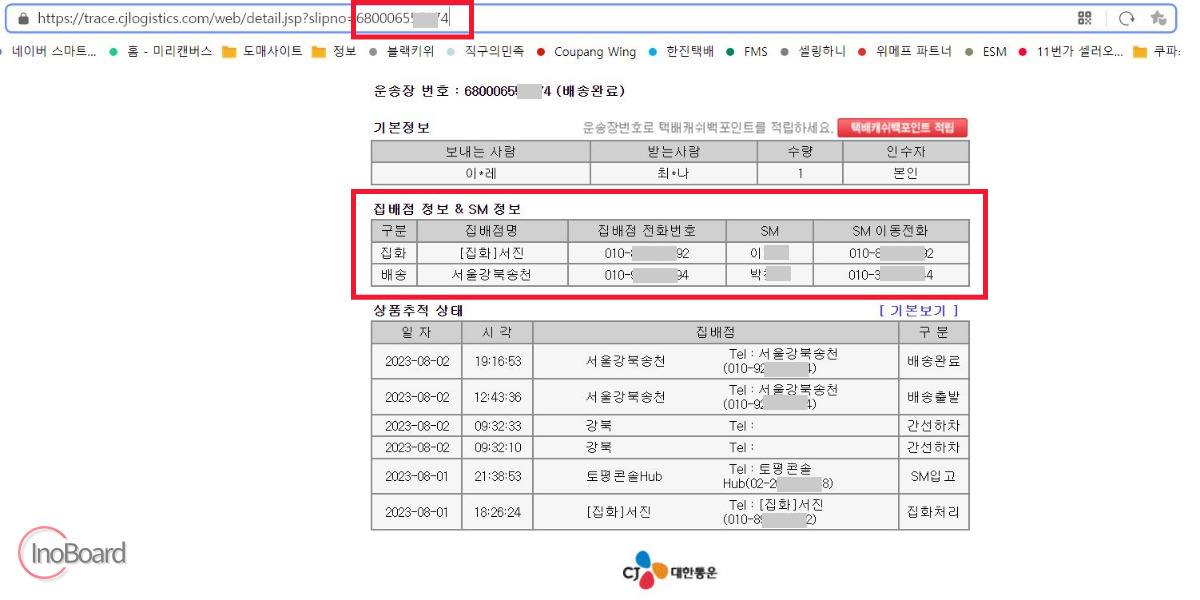Click the 운송장번호로 택배캐쉬백포인트를 적립하세요 text

click(708, 128)
